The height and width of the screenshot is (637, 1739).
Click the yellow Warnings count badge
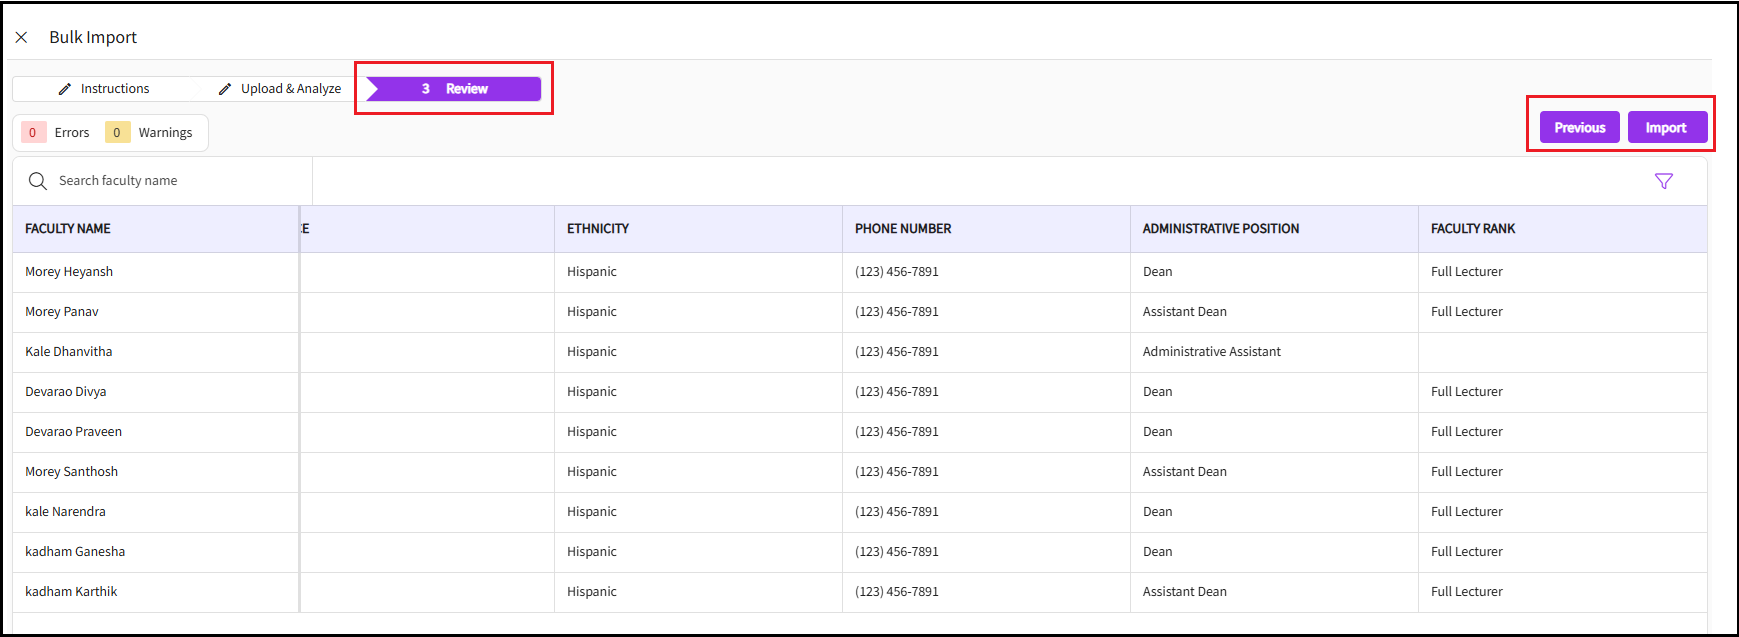117,133
